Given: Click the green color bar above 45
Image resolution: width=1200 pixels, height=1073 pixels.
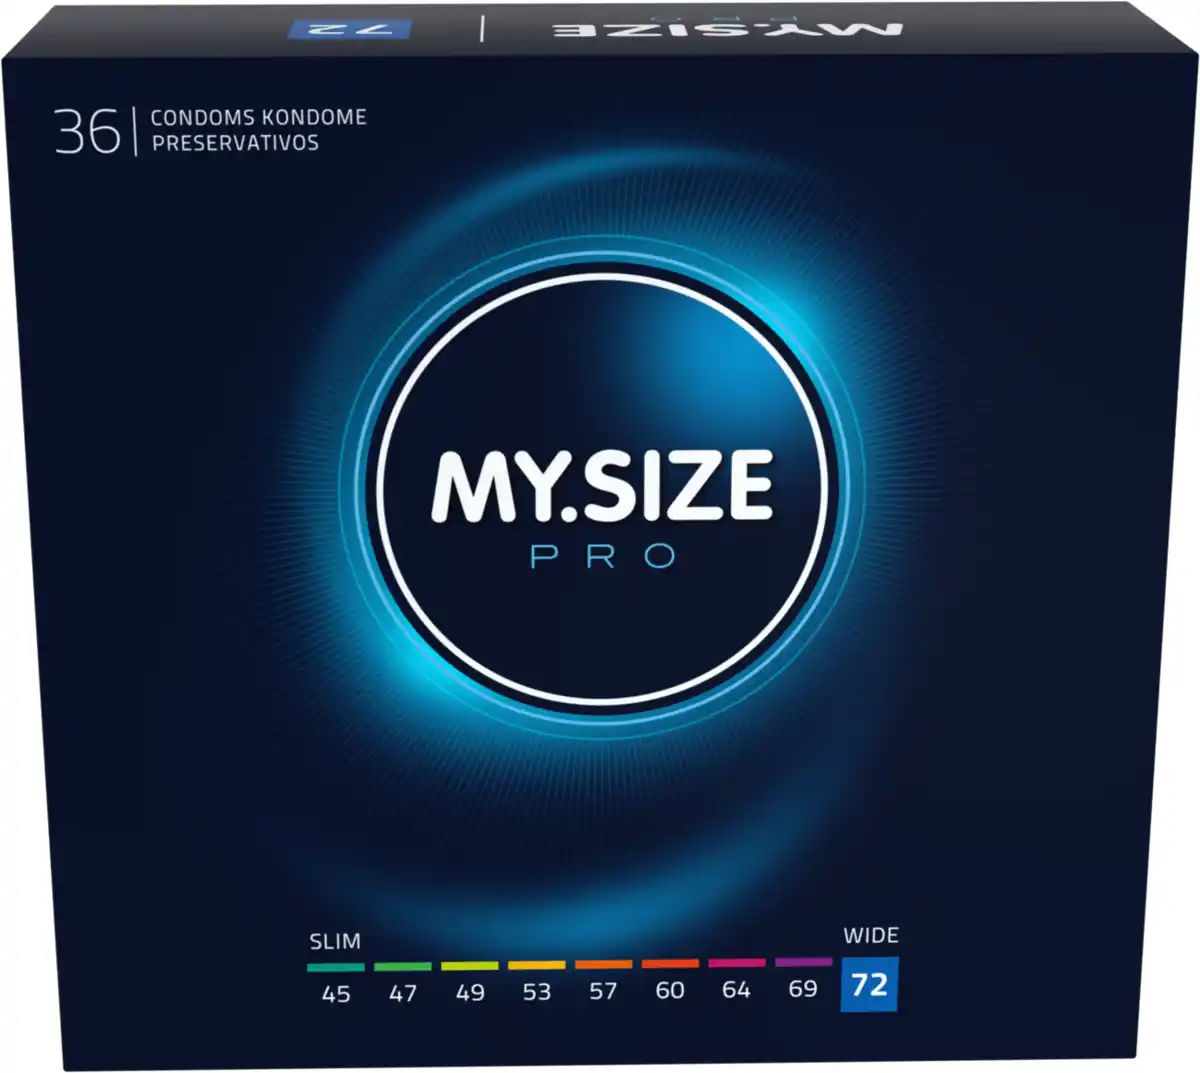Looking at the screenshot, I should coord(340,967).
